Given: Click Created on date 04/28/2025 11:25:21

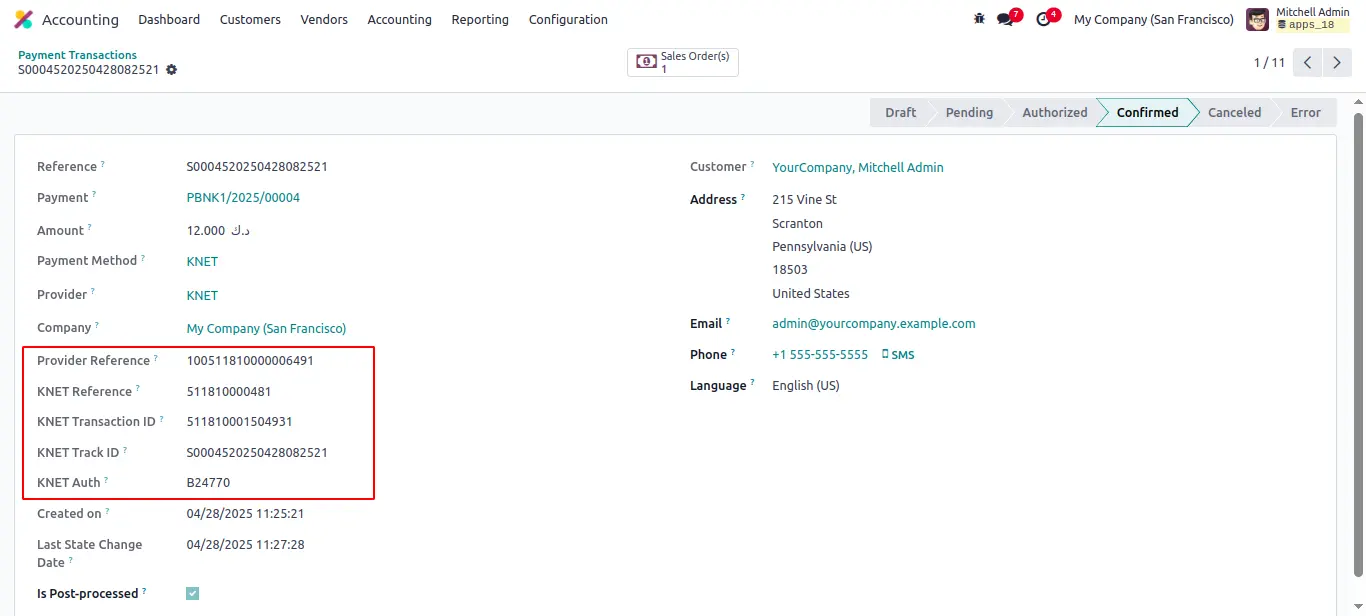Looking at the screenshot, I should pos(245,514).
